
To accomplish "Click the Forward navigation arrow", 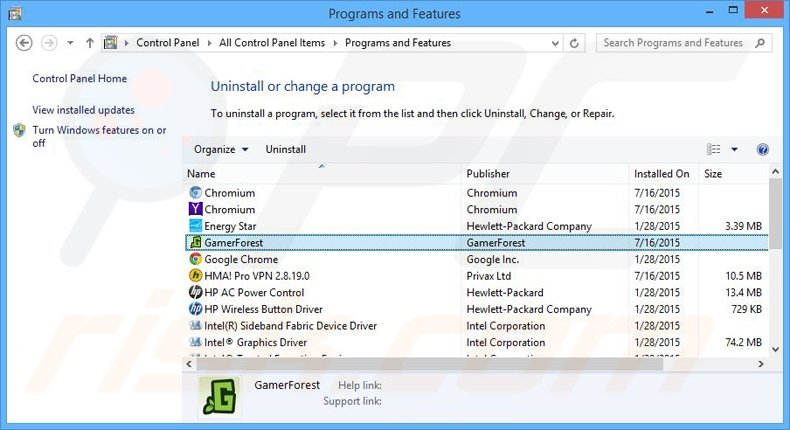I will (x=49, y=43).
